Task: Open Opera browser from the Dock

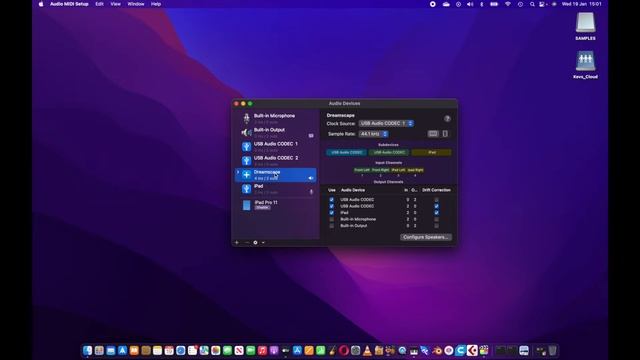Action: (344, 350)
